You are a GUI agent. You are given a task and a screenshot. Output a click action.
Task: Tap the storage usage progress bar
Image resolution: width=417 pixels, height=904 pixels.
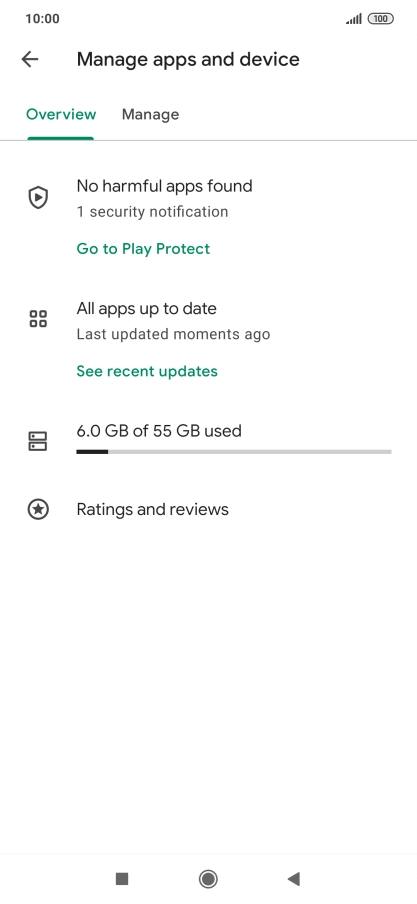coord(234,452)
